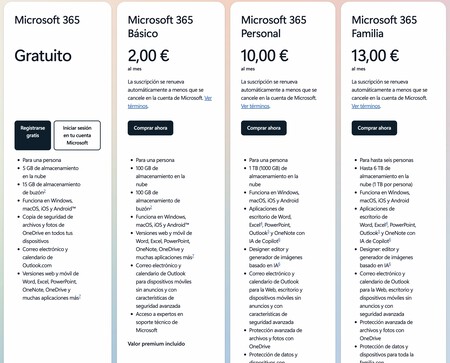
Task: Open Ver términos link under Familia plan
Action: pos(366,106)
